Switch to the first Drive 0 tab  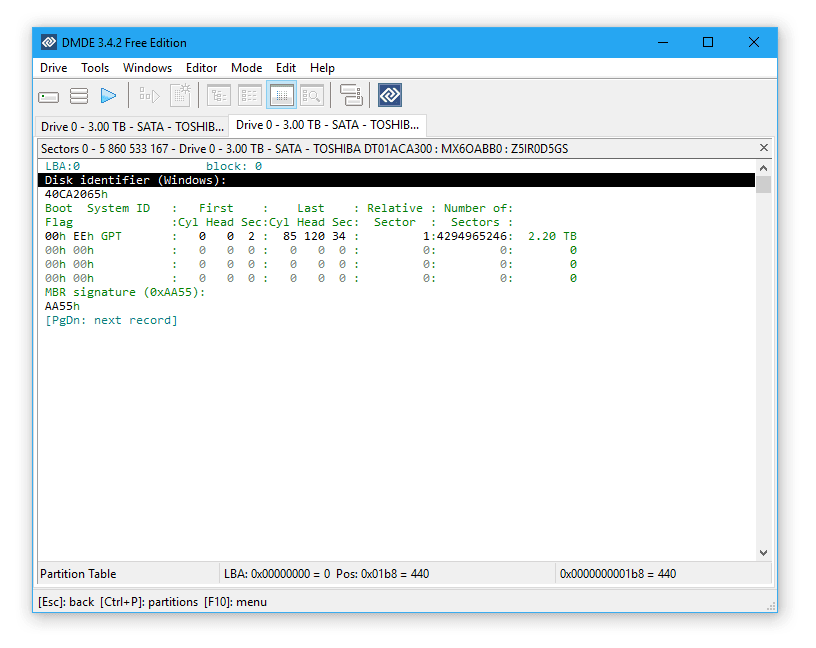[132, 127]
